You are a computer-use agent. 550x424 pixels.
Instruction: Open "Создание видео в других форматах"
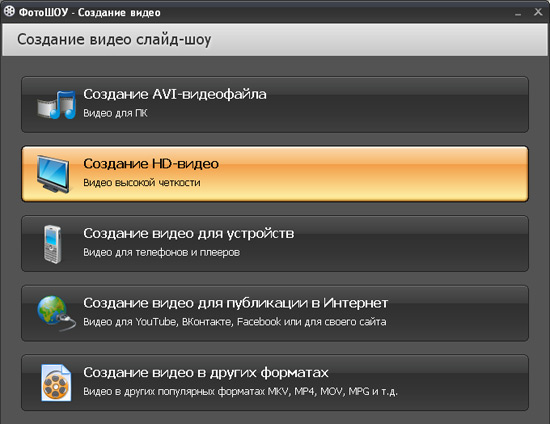(x=275, y=383)
